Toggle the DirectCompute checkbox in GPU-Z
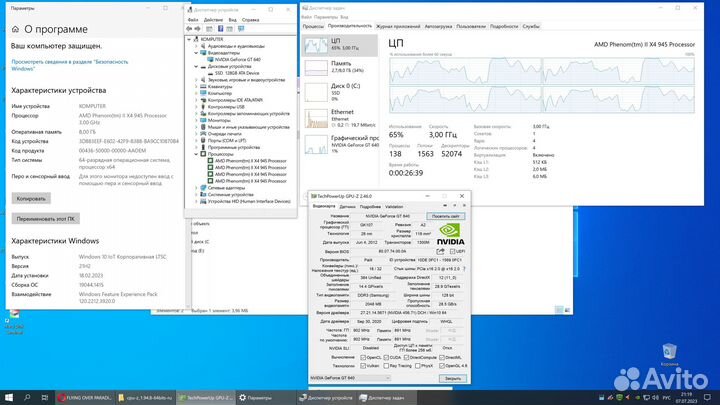The image size is (720, 405). click(406, 357)
